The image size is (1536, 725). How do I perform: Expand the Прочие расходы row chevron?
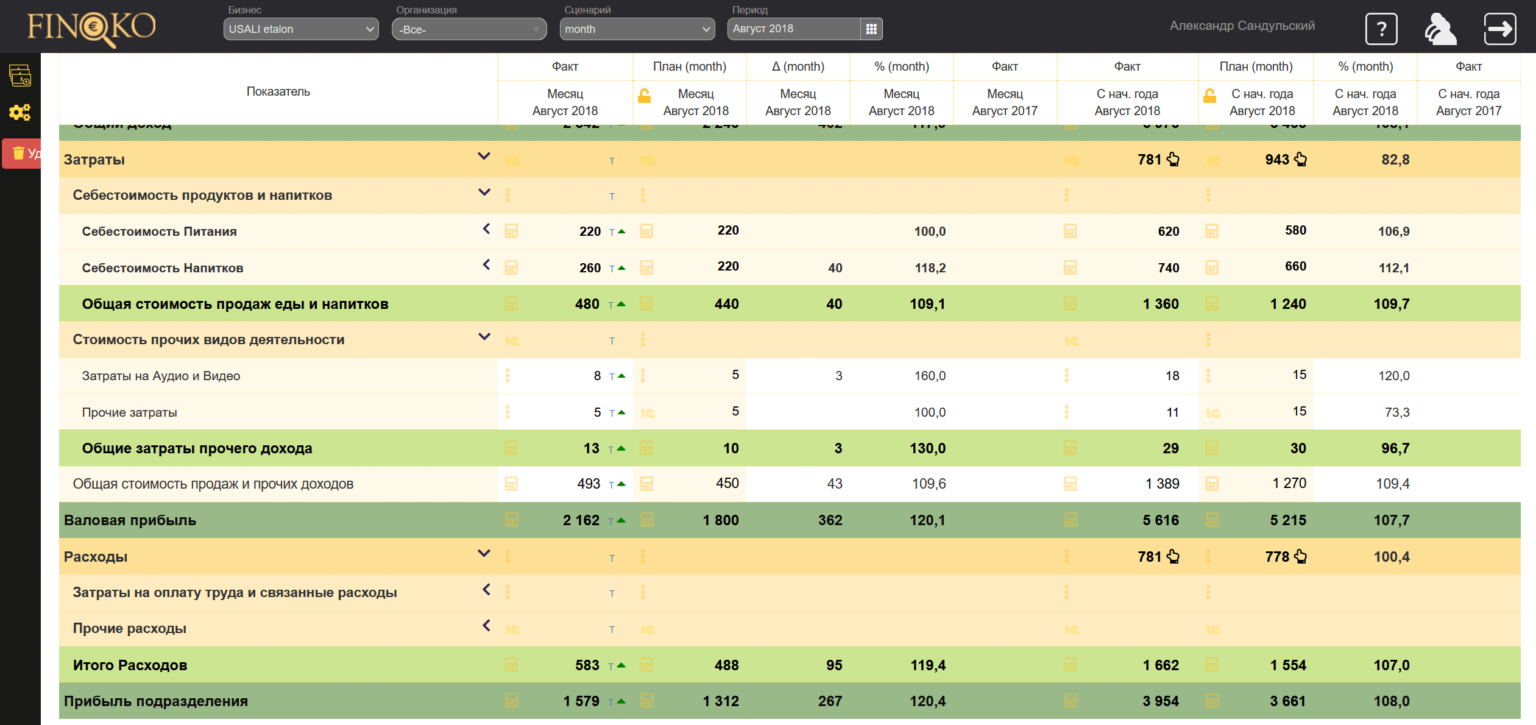click(x=486, y=626)
